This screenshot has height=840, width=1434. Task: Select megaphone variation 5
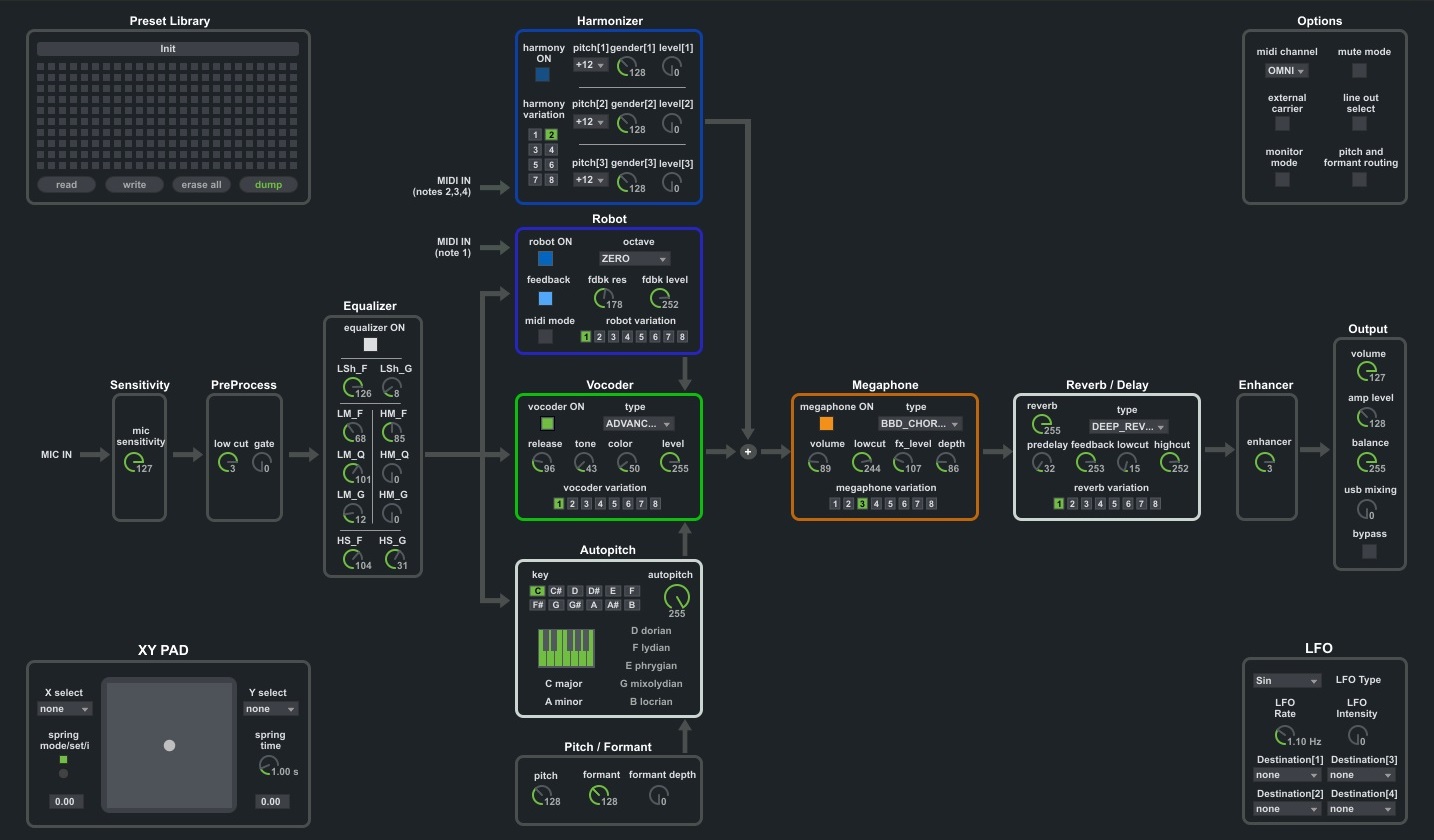[890, 504]
